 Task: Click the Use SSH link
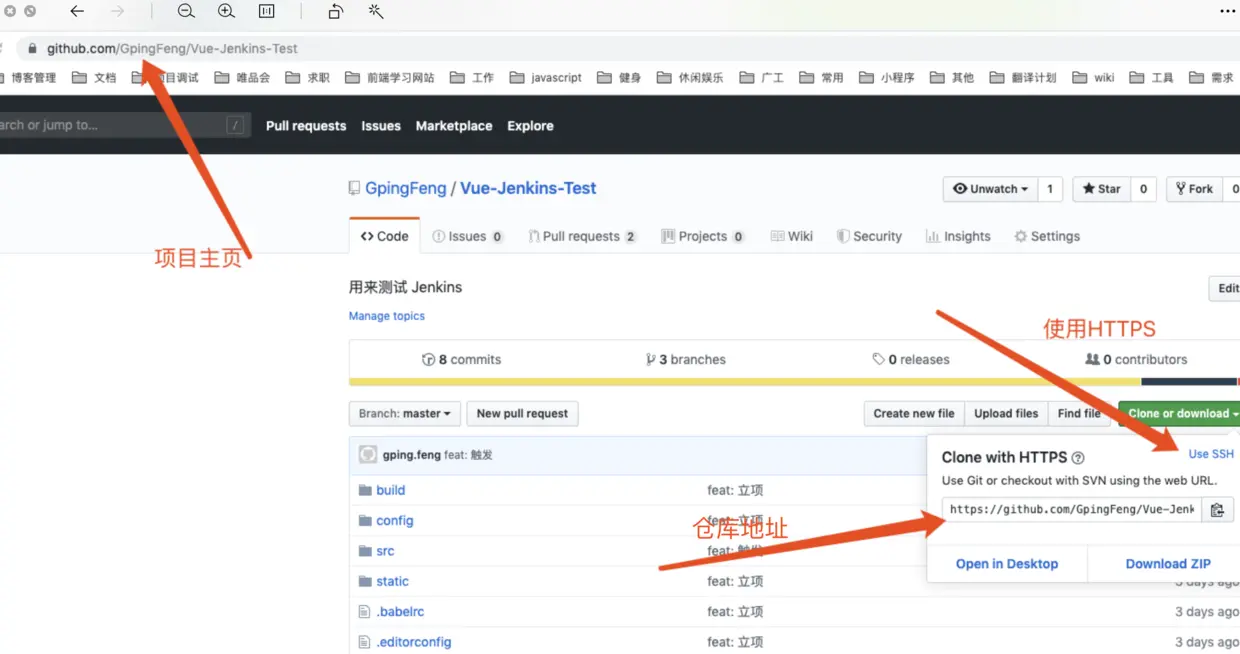point(1211,454)
